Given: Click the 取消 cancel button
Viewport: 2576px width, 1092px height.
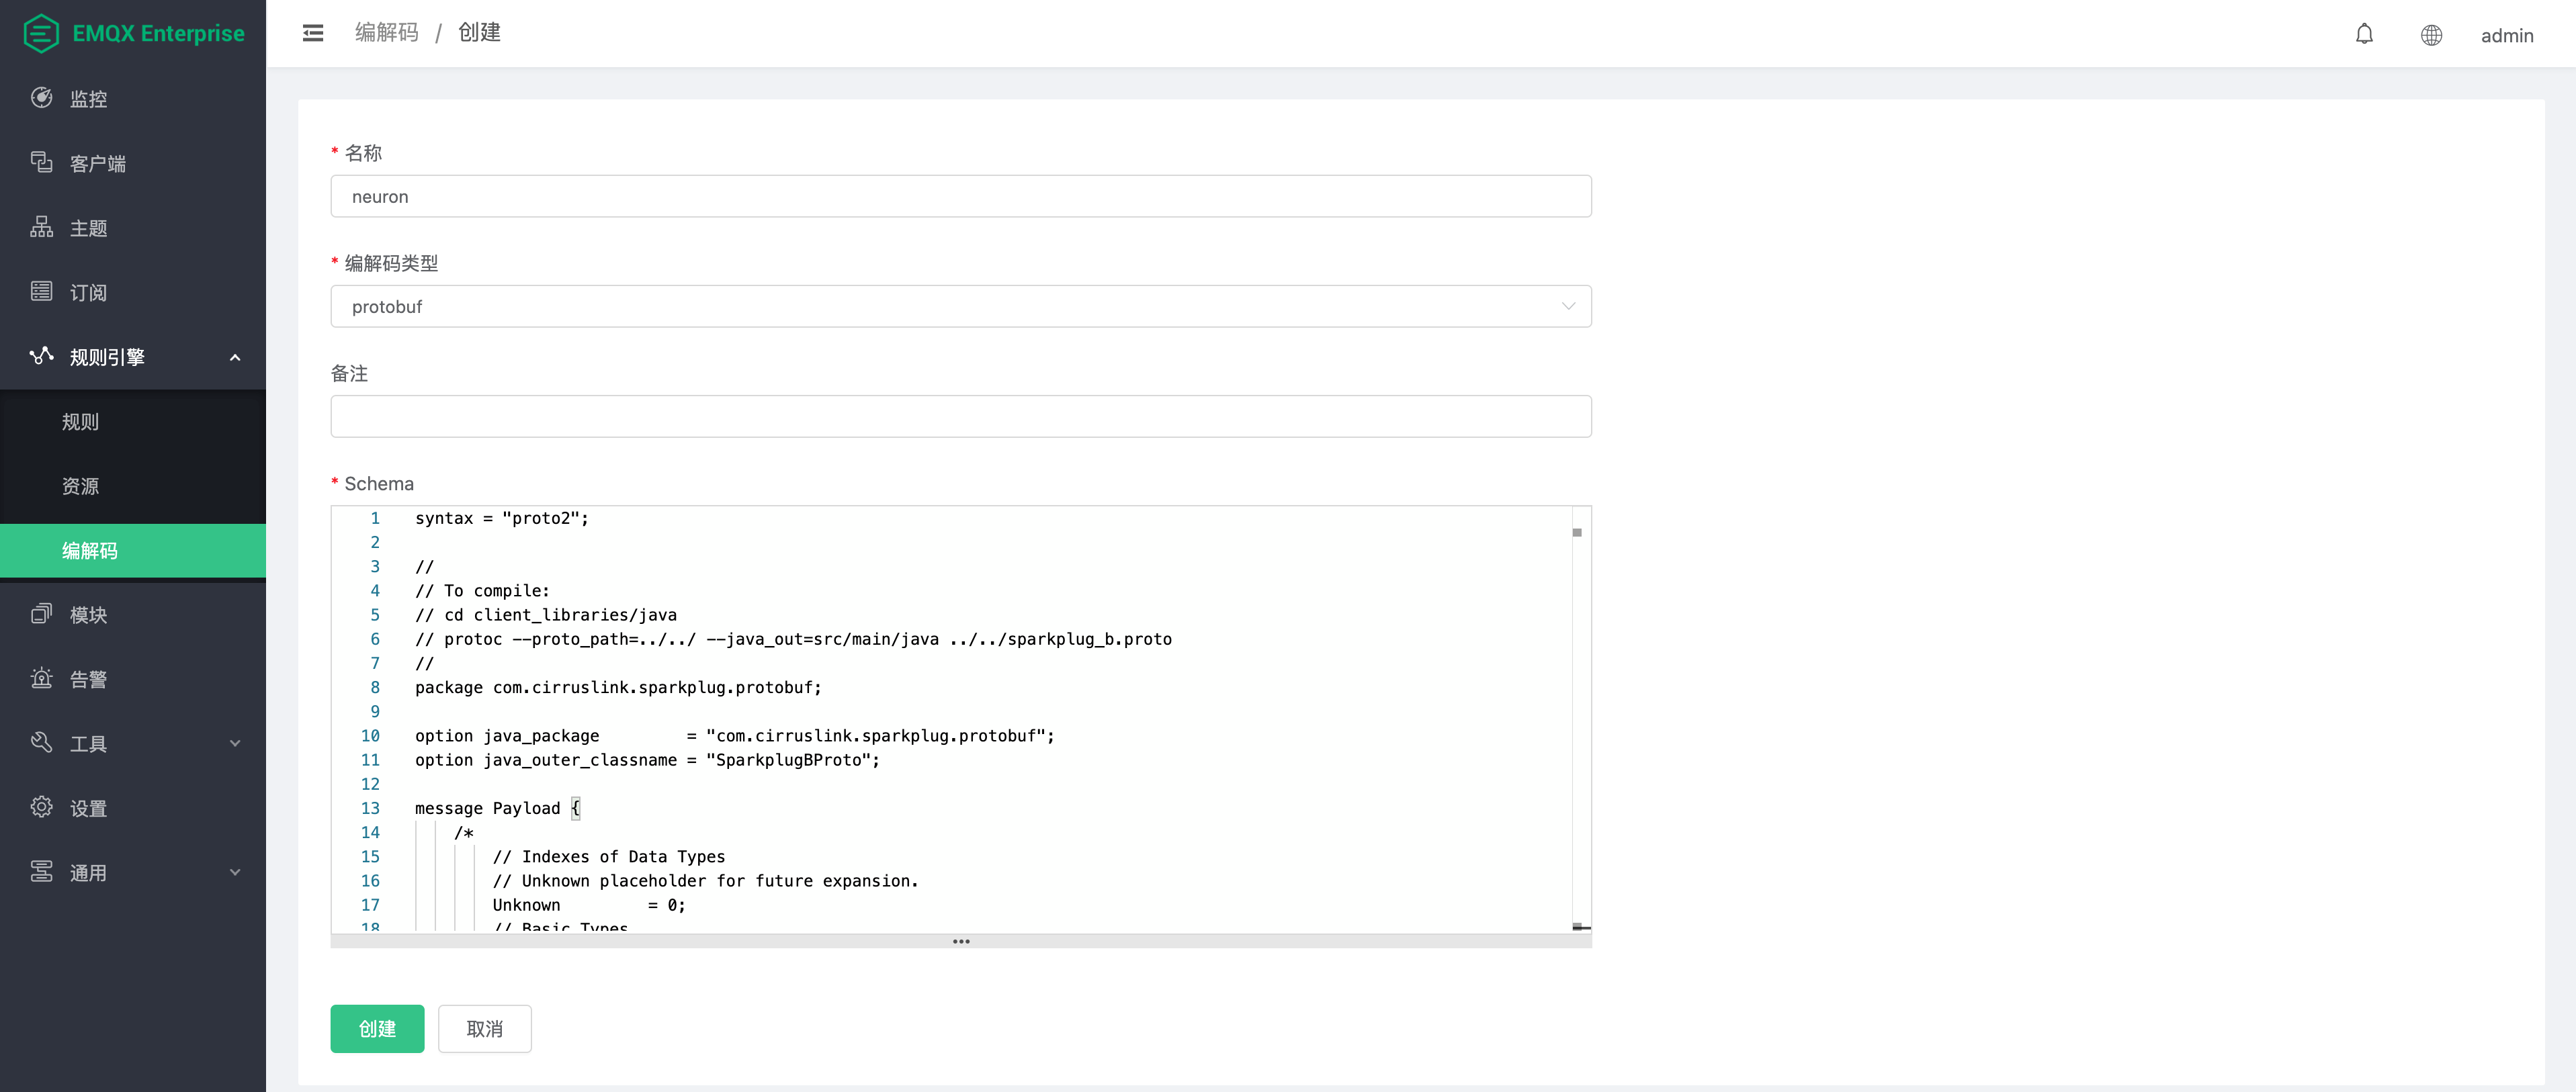Looking at the screenshot, I should (x=484, y=1028).
